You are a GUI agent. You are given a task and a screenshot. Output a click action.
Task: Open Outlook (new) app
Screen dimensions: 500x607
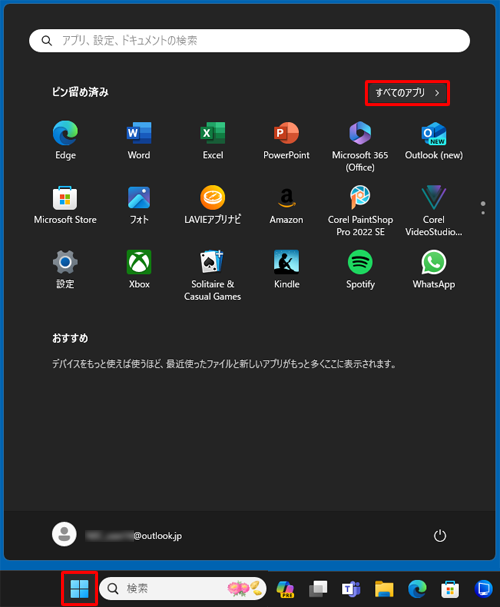click(433, 140)
